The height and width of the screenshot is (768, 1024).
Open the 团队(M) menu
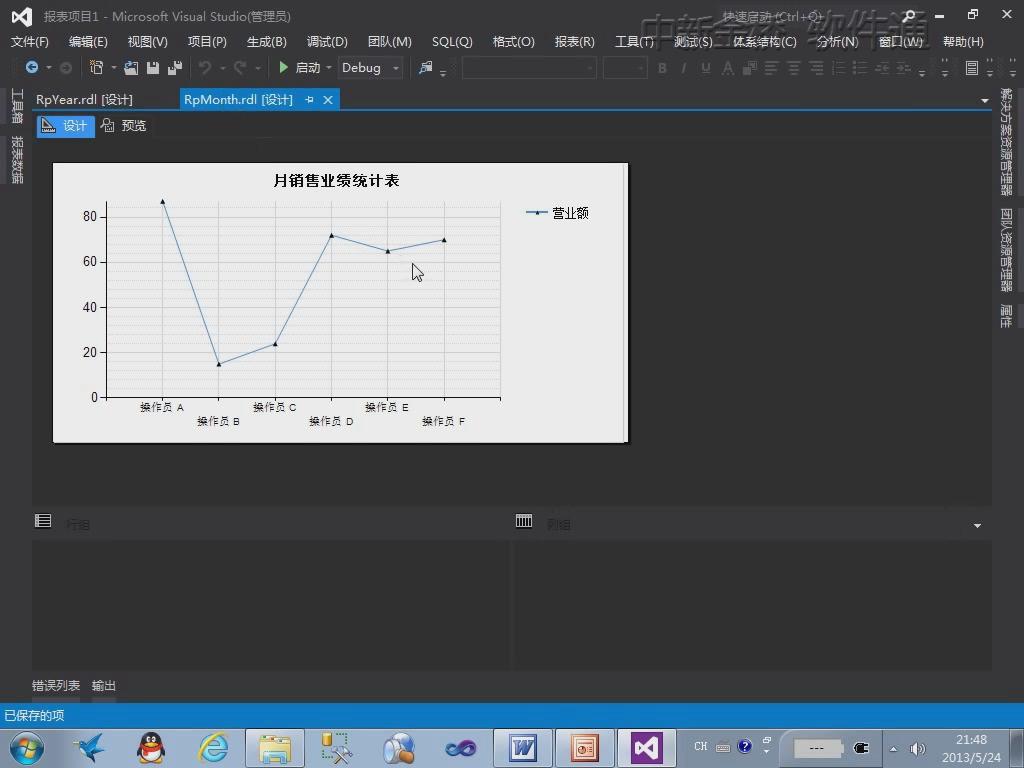click(389, 42)
